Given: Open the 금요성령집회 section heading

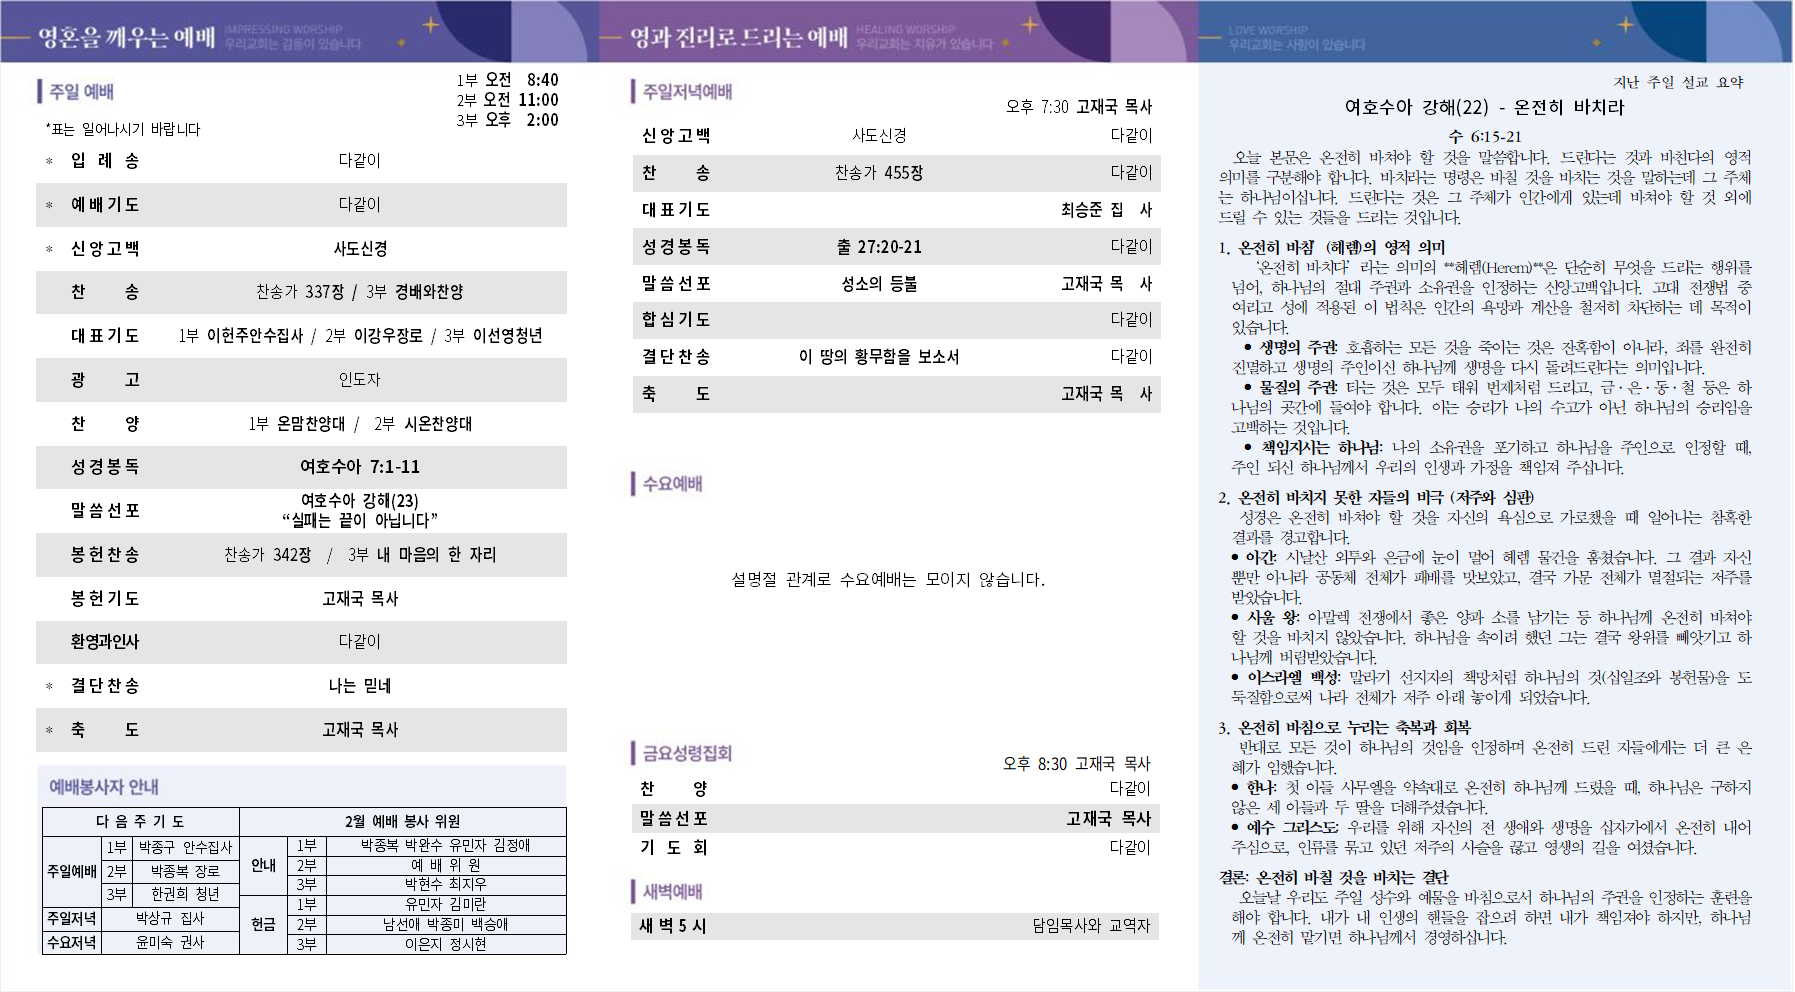Looking at the screenshot, I should 687,753.
